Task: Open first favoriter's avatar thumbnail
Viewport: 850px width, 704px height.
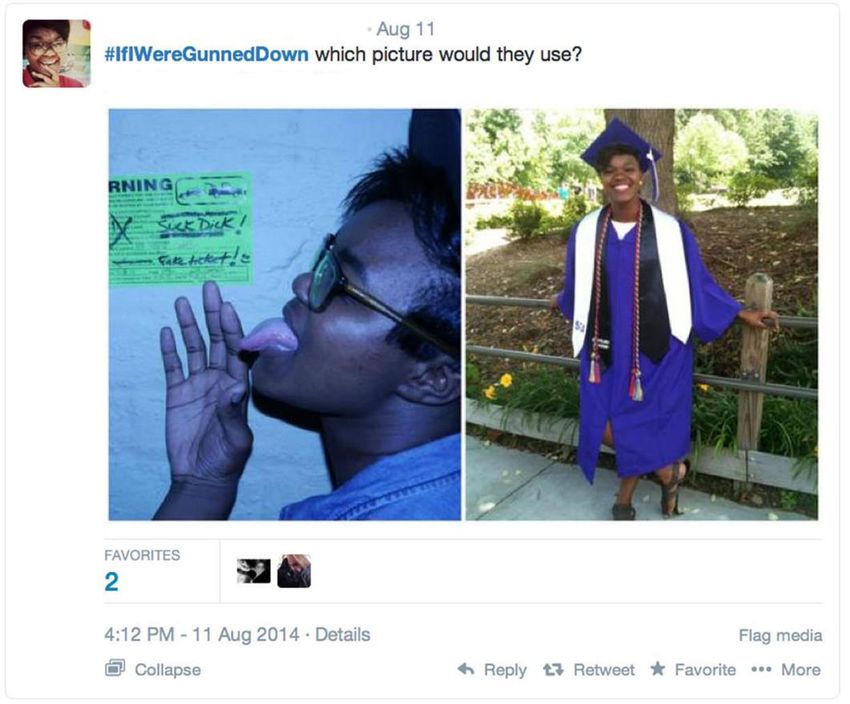Action: pos(254,571)
